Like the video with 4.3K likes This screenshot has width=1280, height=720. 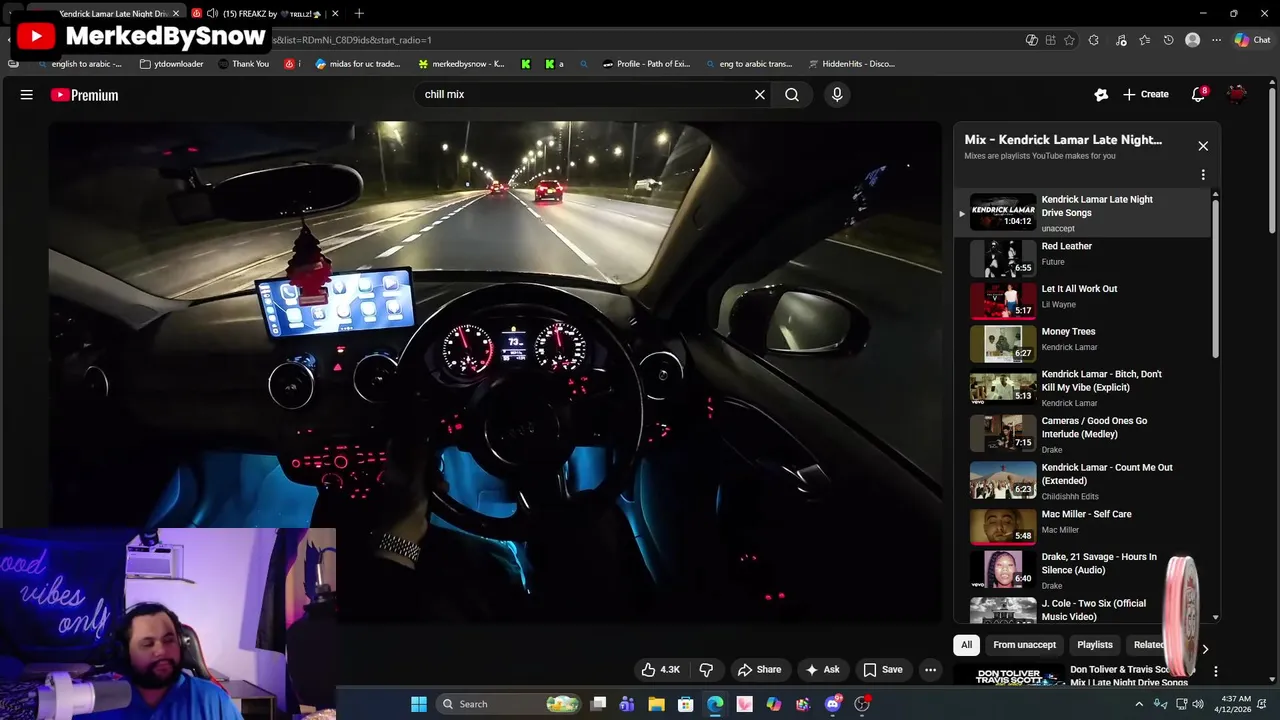pyautogui.click(x=660, y=670)
